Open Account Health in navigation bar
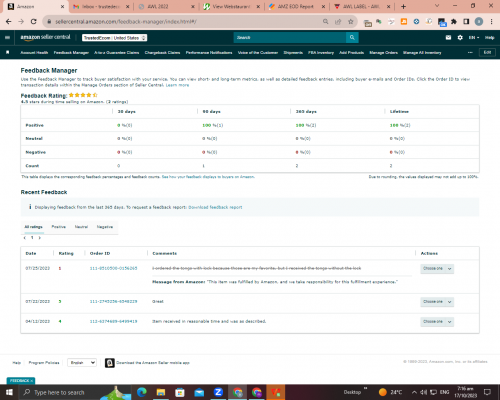The width and height of the screenshot is (500, 400). (x=34, y=53)
